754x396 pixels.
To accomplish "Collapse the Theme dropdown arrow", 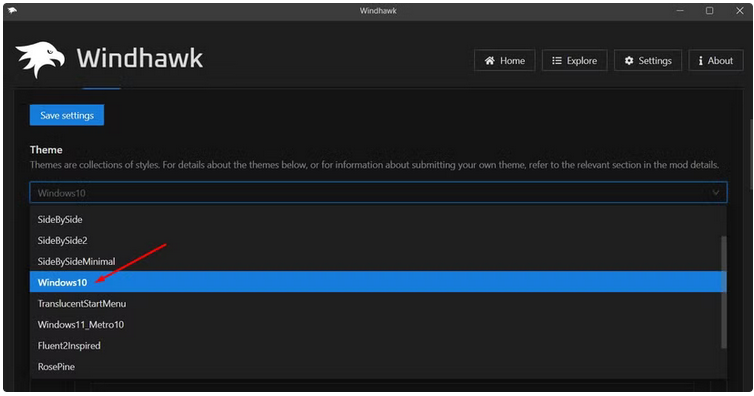I will (716, 193).
